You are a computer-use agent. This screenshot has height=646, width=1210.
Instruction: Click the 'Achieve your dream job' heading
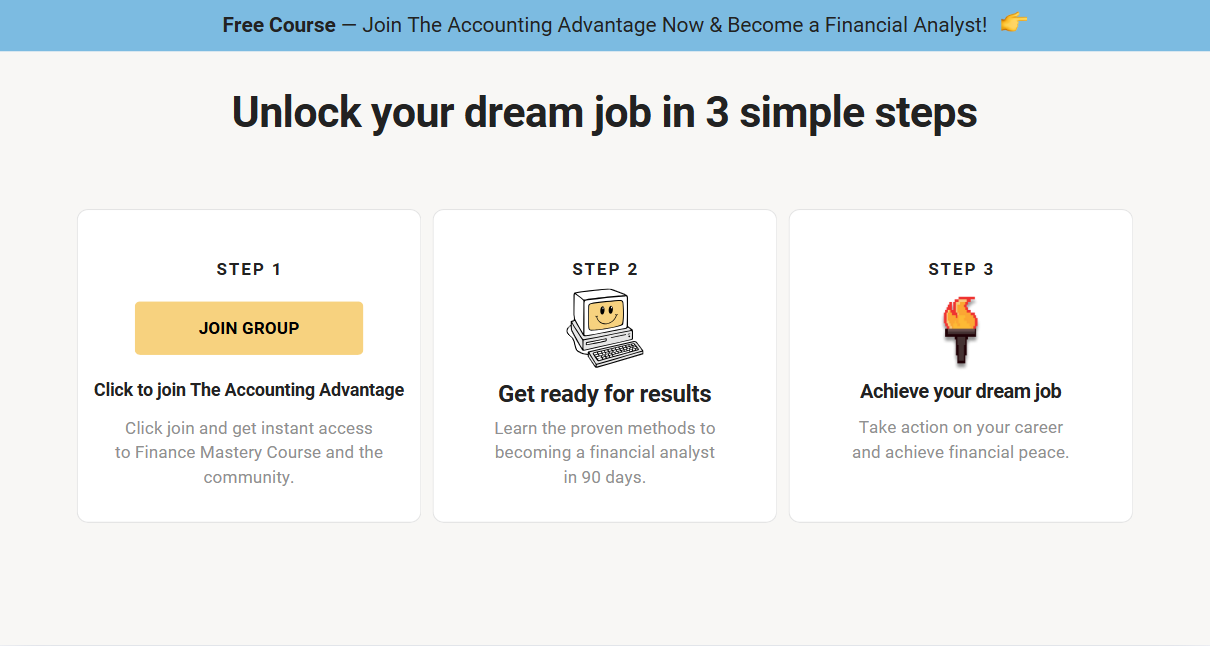961,391
